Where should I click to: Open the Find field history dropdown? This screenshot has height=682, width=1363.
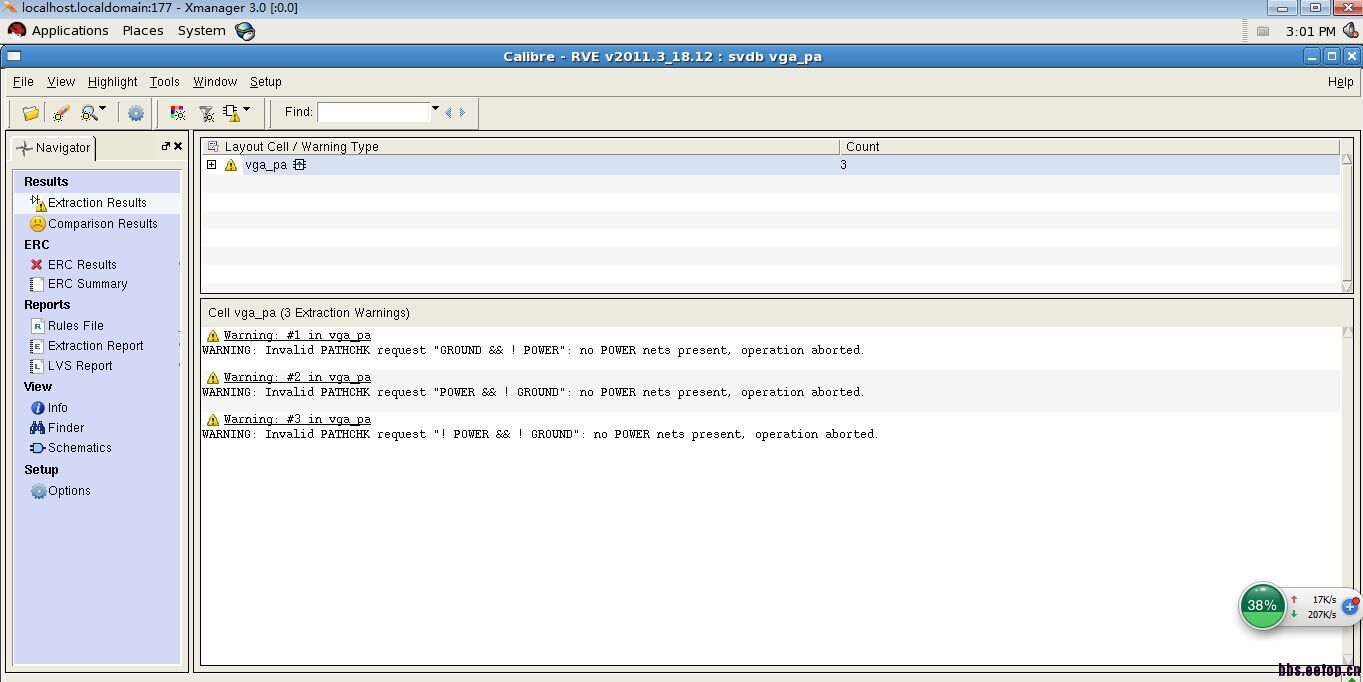435,109
